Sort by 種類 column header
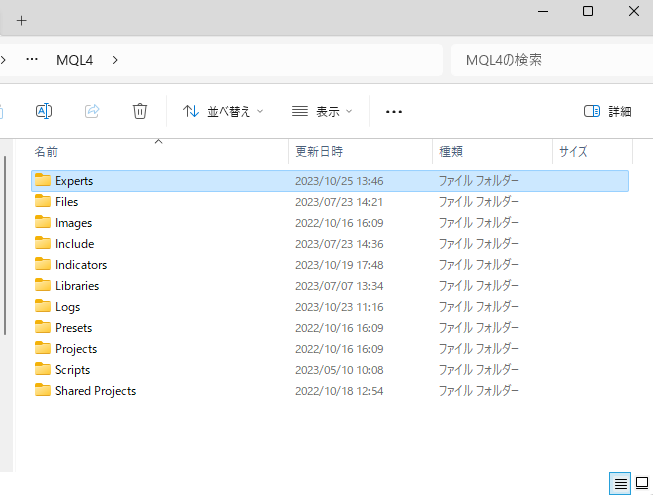Screen dimensions: 653x495 coord(451,152)
